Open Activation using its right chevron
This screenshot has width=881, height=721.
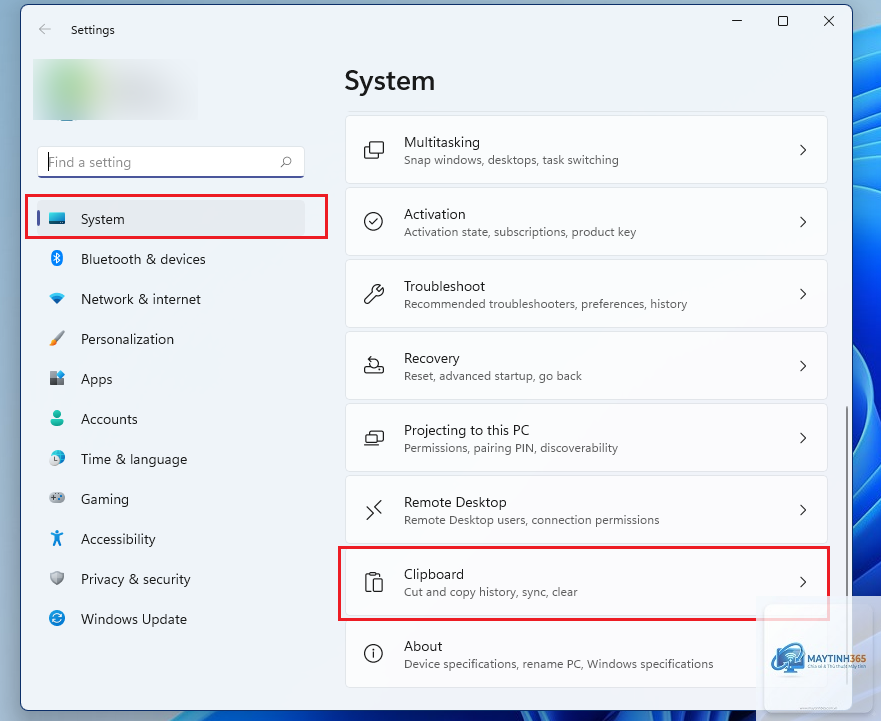(803, 222)
